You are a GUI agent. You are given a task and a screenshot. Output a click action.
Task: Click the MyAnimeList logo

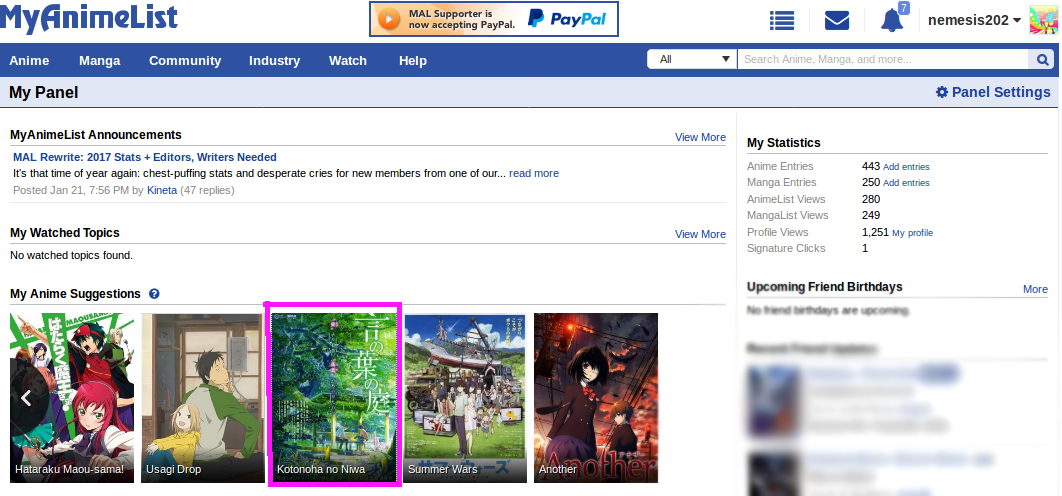90,18
